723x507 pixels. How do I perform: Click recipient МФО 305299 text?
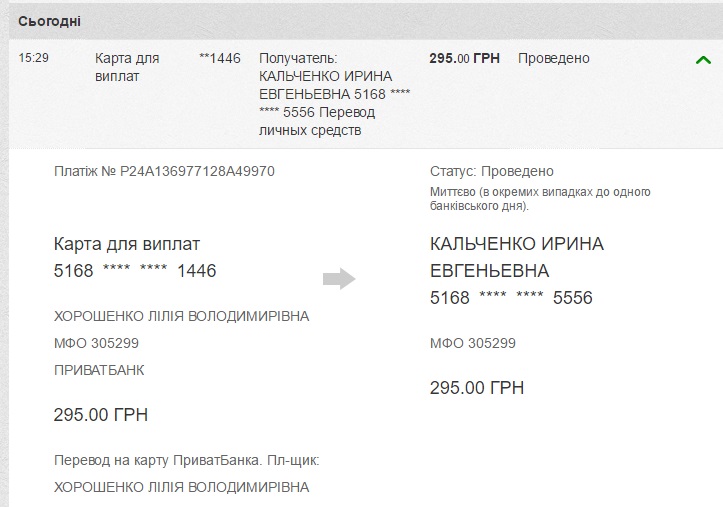(x=473, y=343)
